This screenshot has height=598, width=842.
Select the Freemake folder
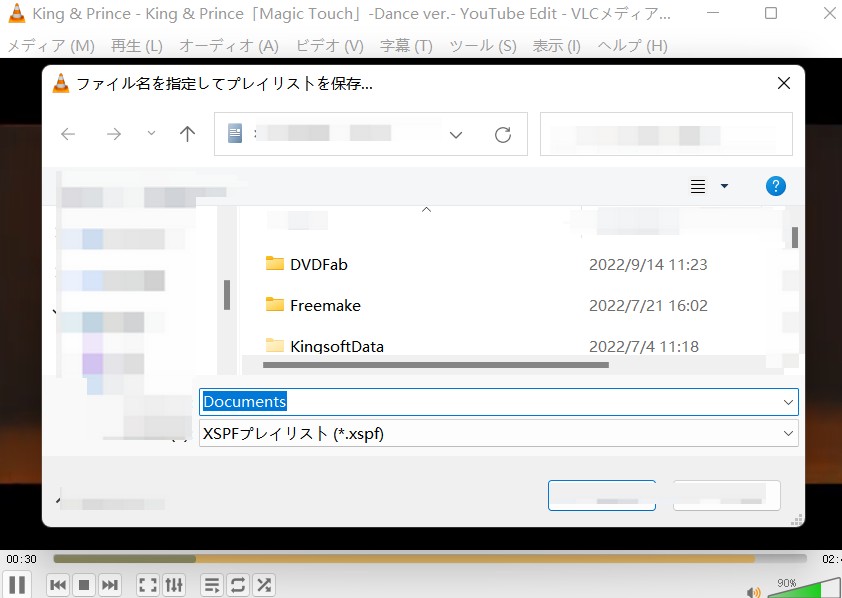pos(313,305)
